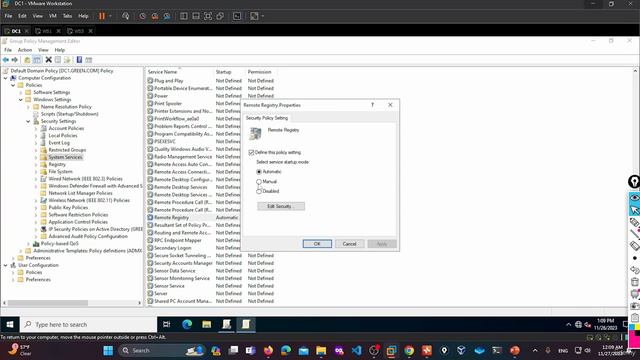Select the Print Spooler service row
The image size is (640, 360).
point(168,104)
